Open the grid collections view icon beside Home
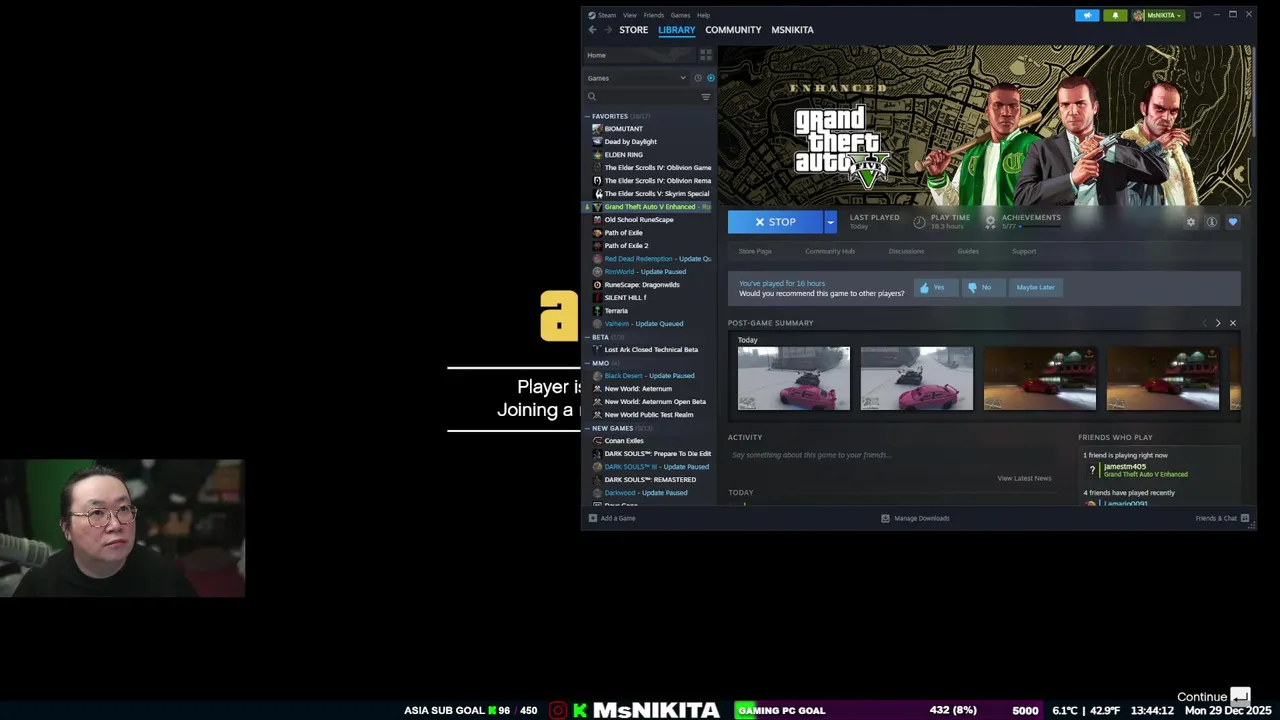This screenshot has height=720, width=1280. coord(706,55)
